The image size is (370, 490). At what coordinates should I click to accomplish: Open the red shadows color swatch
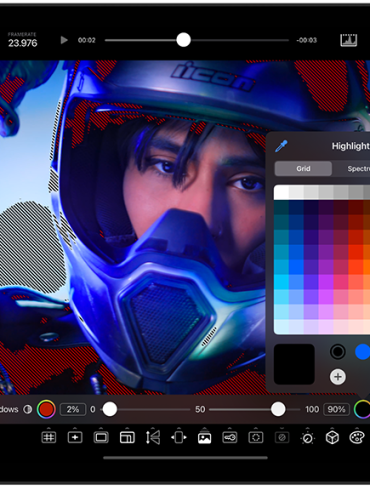[x=46, y=409]
